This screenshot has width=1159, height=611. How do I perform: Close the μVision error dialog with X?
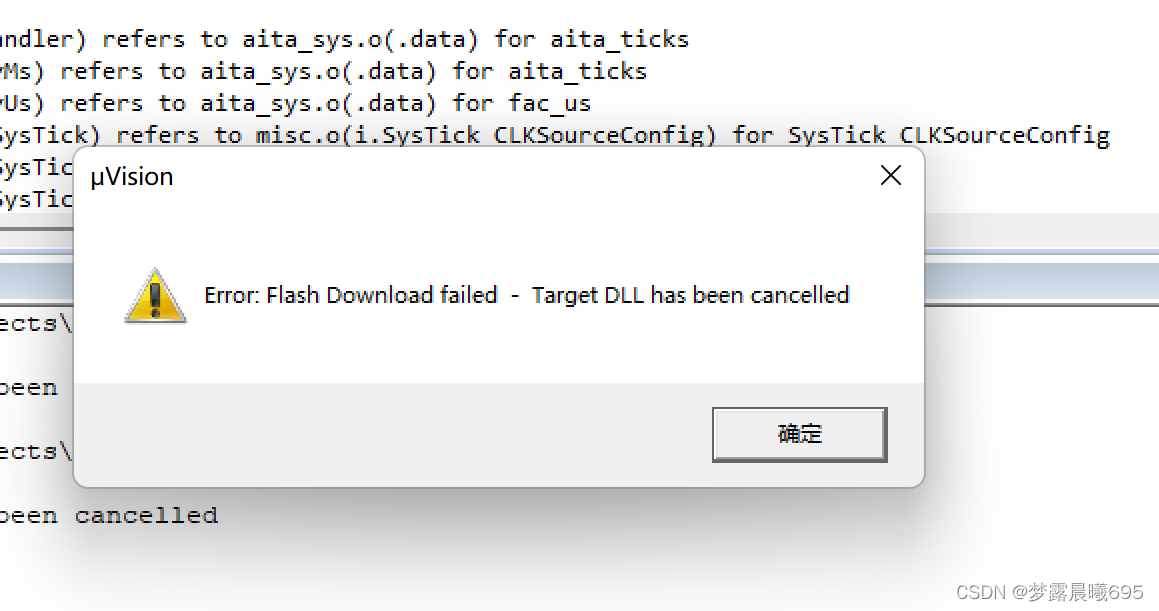pos(890,175)
